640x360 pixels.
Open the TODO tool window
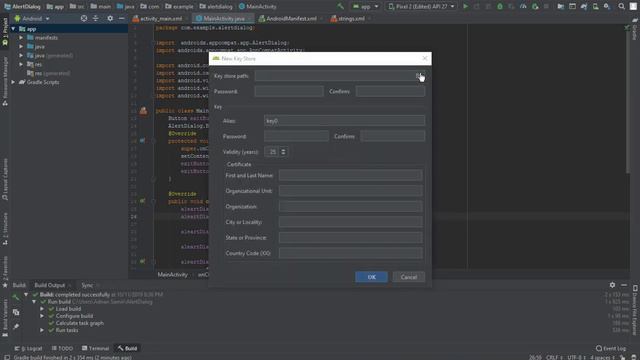(62, 349)
